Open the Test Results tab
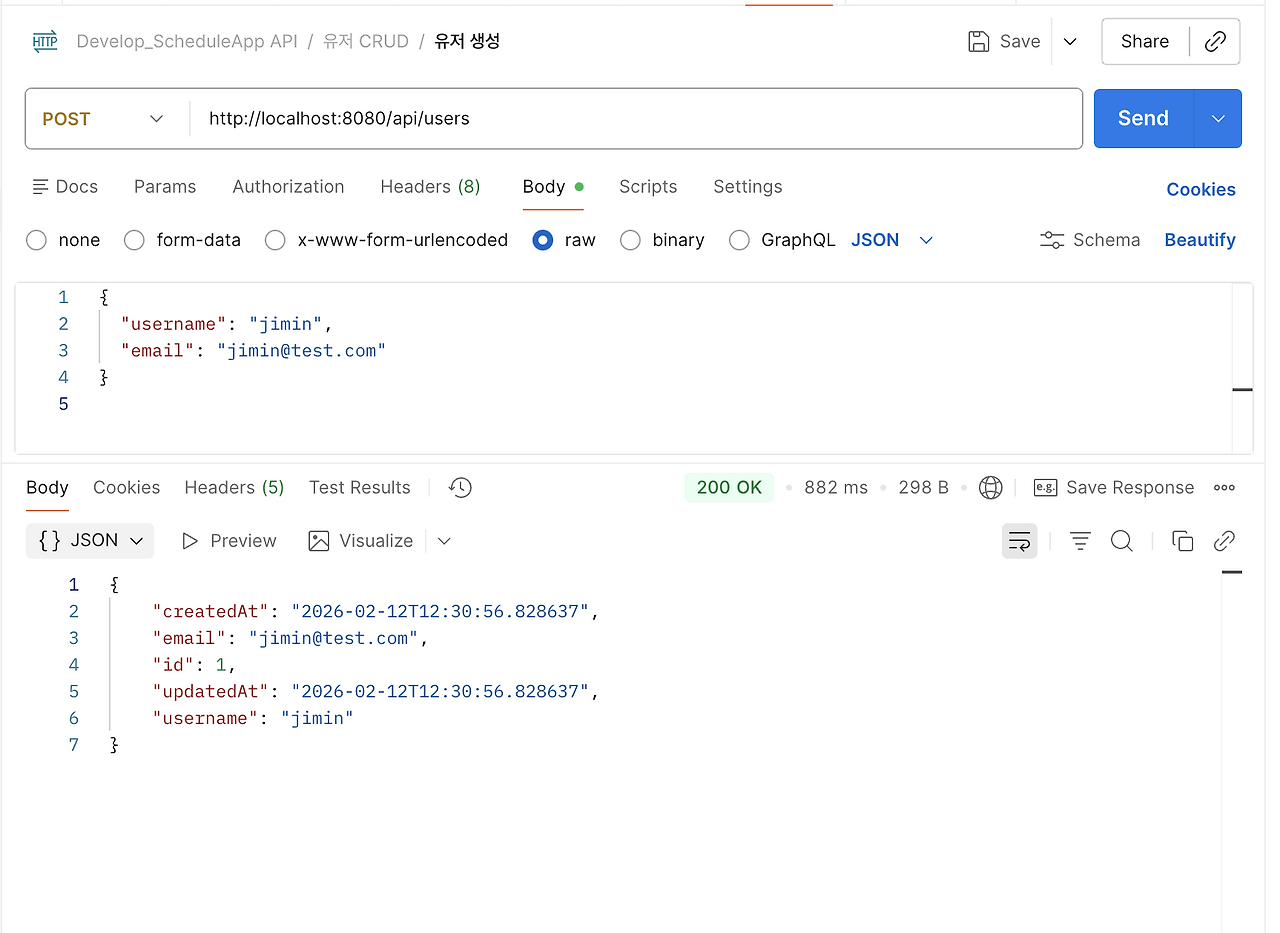This screenshot has width=1280, height=933. [359, 487]
